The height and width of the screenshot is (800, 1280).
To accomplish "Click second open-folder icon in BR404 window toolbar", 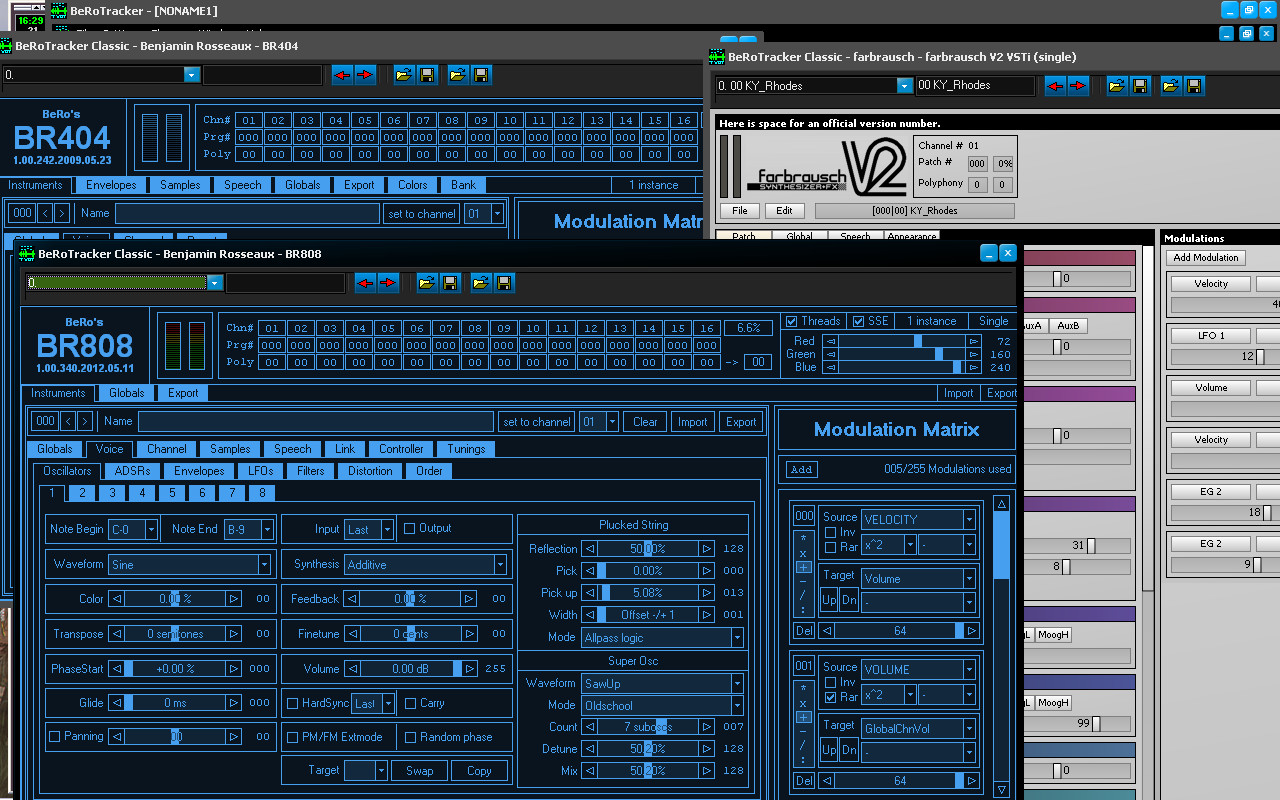I will click(x=459, y=75).
